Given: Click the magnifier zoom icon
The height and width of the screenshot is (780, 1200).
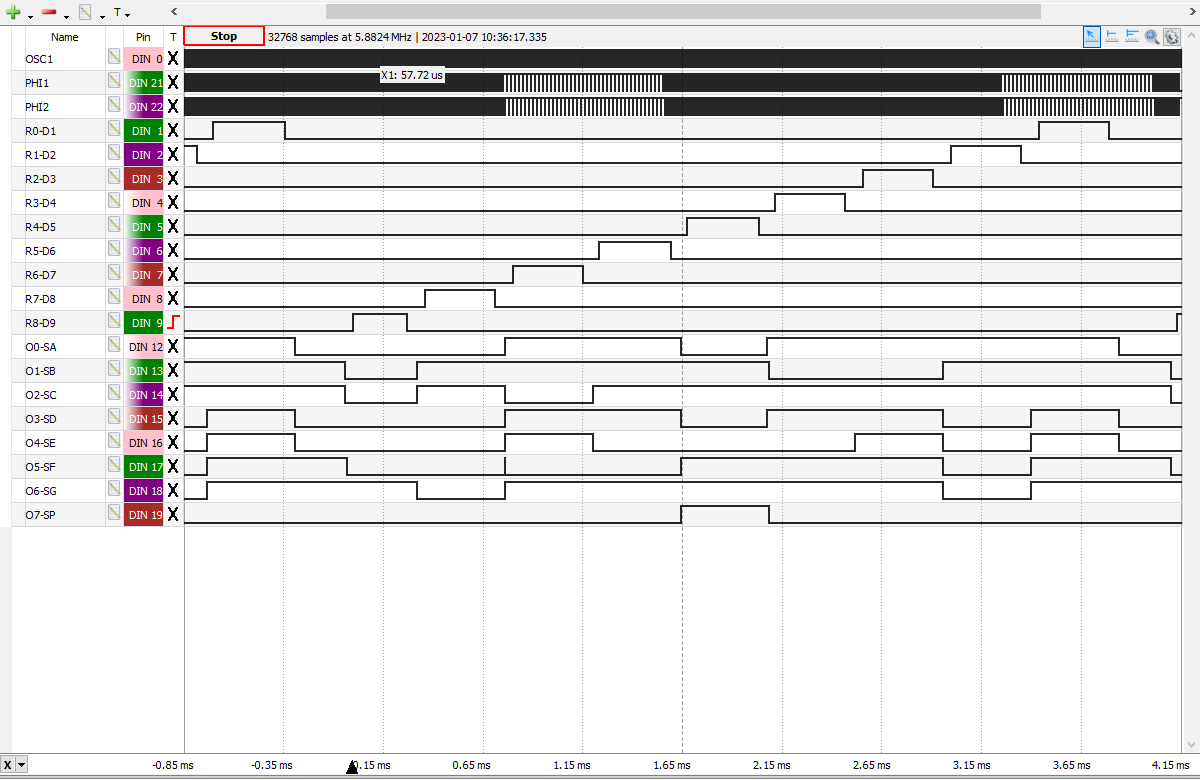Looking at the screenshot, I should click(1152, 36).
